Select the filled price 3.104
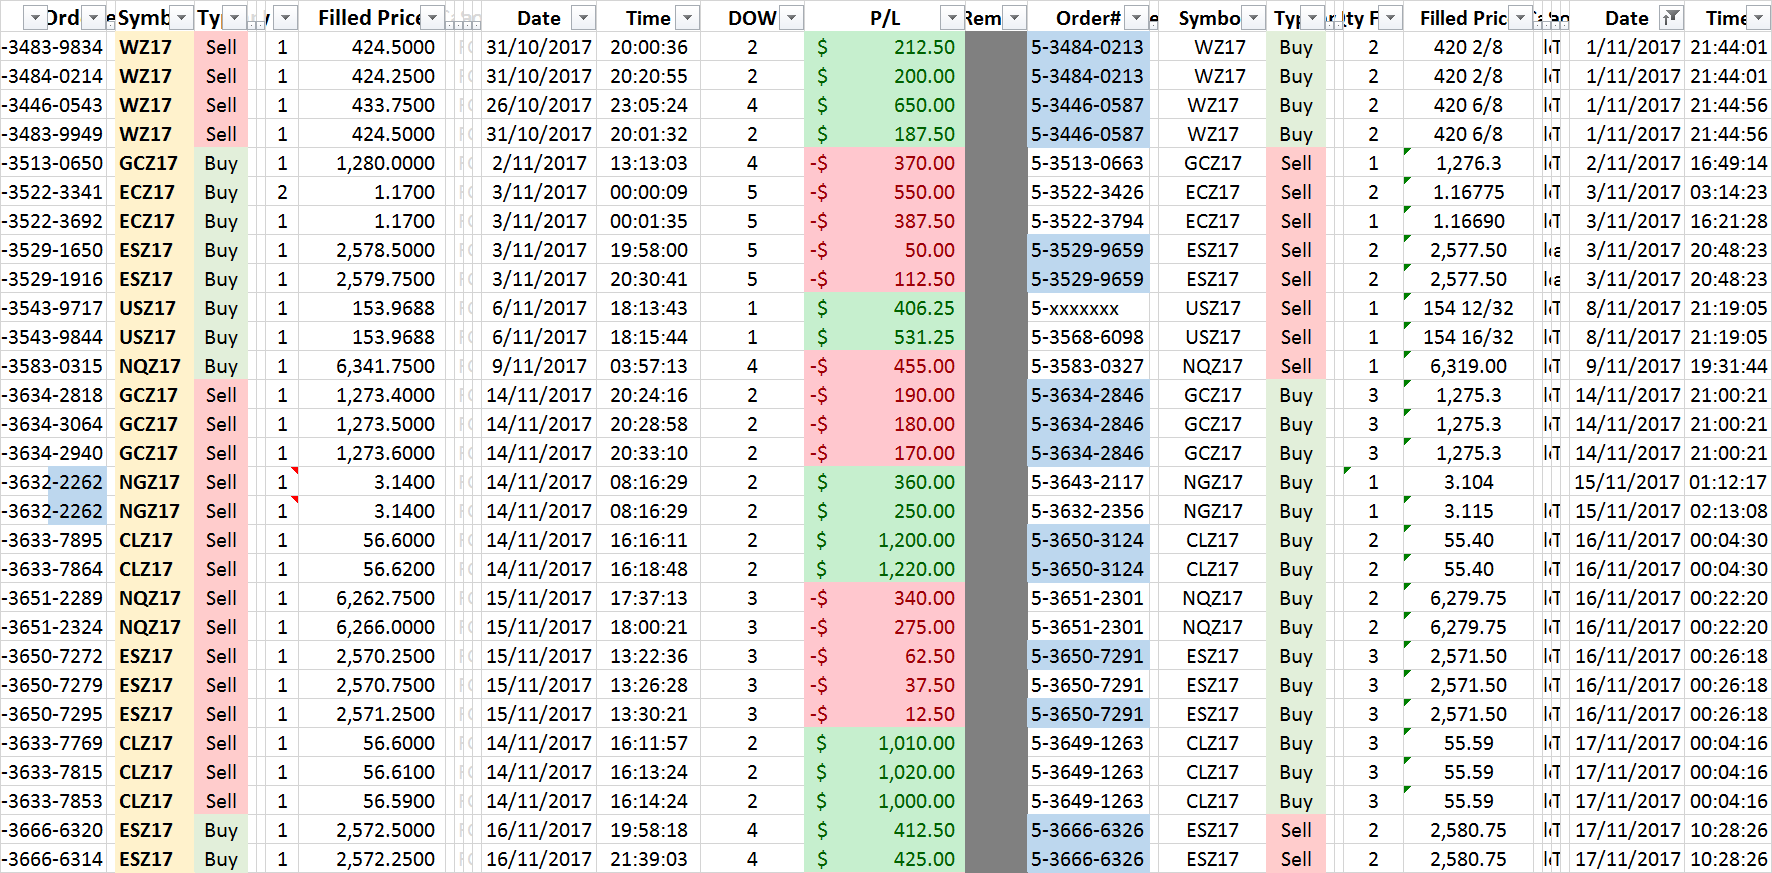 tap(1468, 482)
